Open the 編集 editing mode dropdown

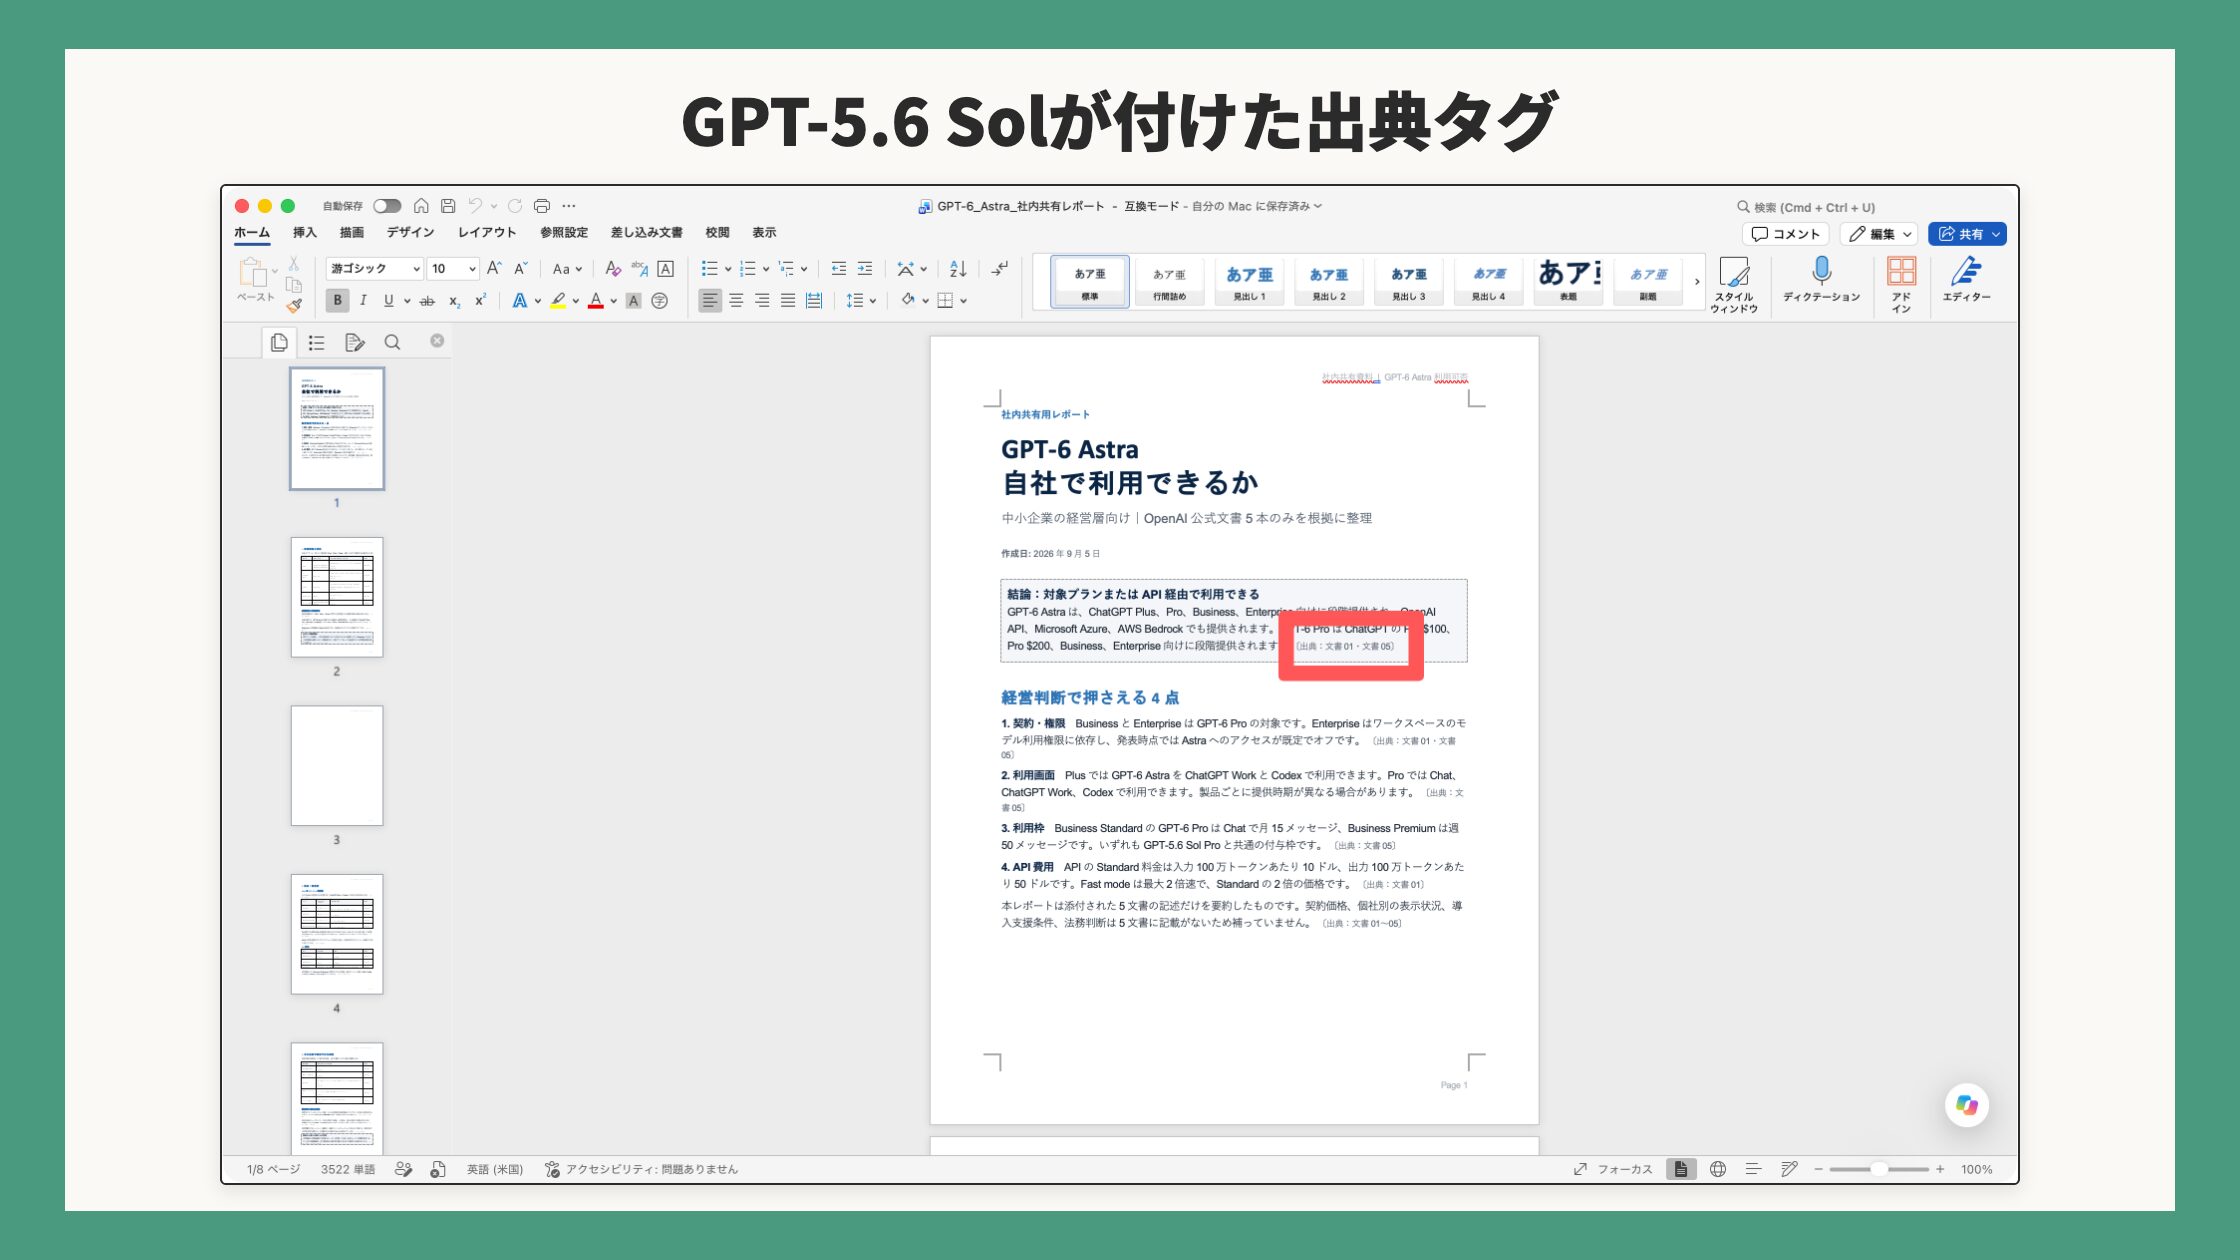pyautogui.click(x=1878, y=234)
